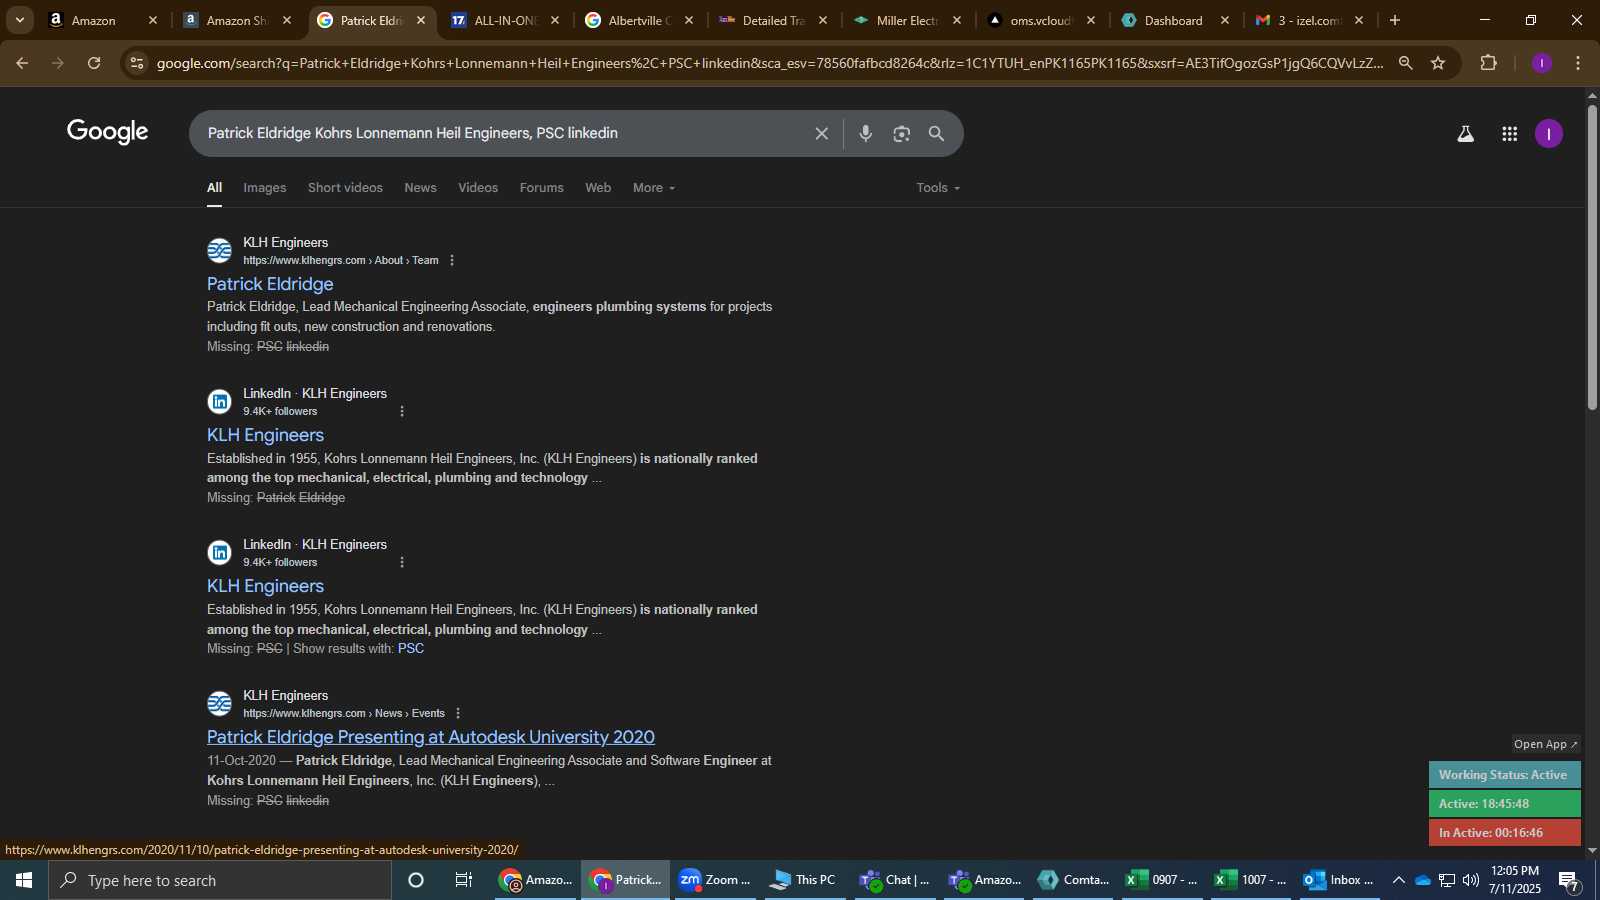Select the Videos tab
Viewport: 1600px width, 900px height.
point(478,188)
